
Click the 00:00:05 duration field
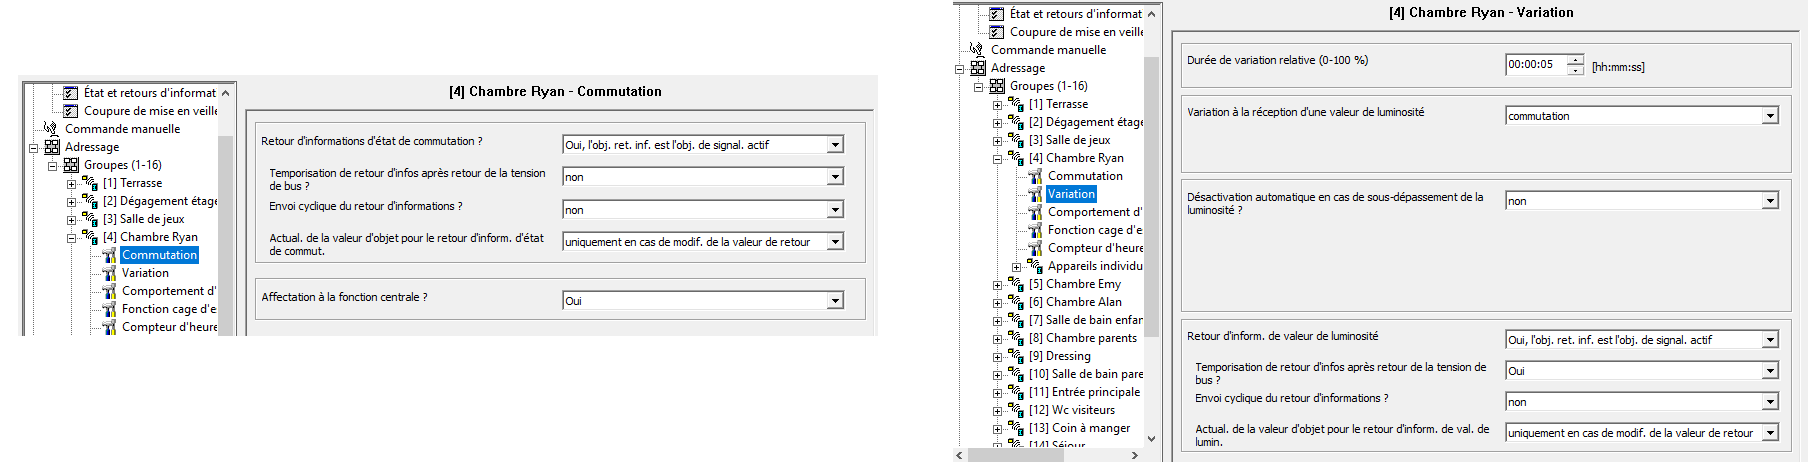(1537, 65)
